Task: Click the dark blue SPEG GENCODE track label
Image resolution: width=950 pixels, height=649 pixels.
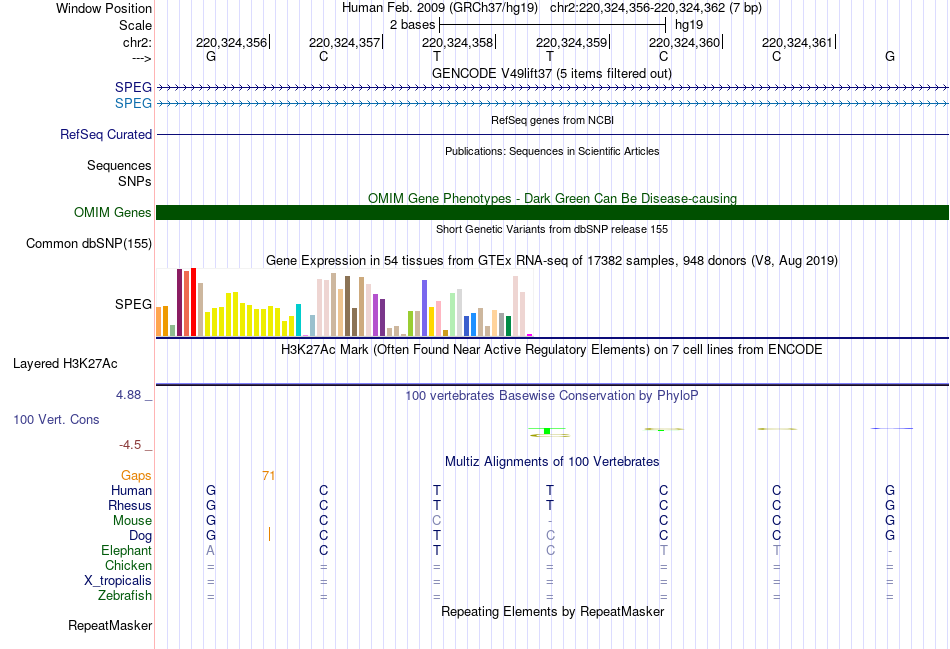Action: click(133, 87)
